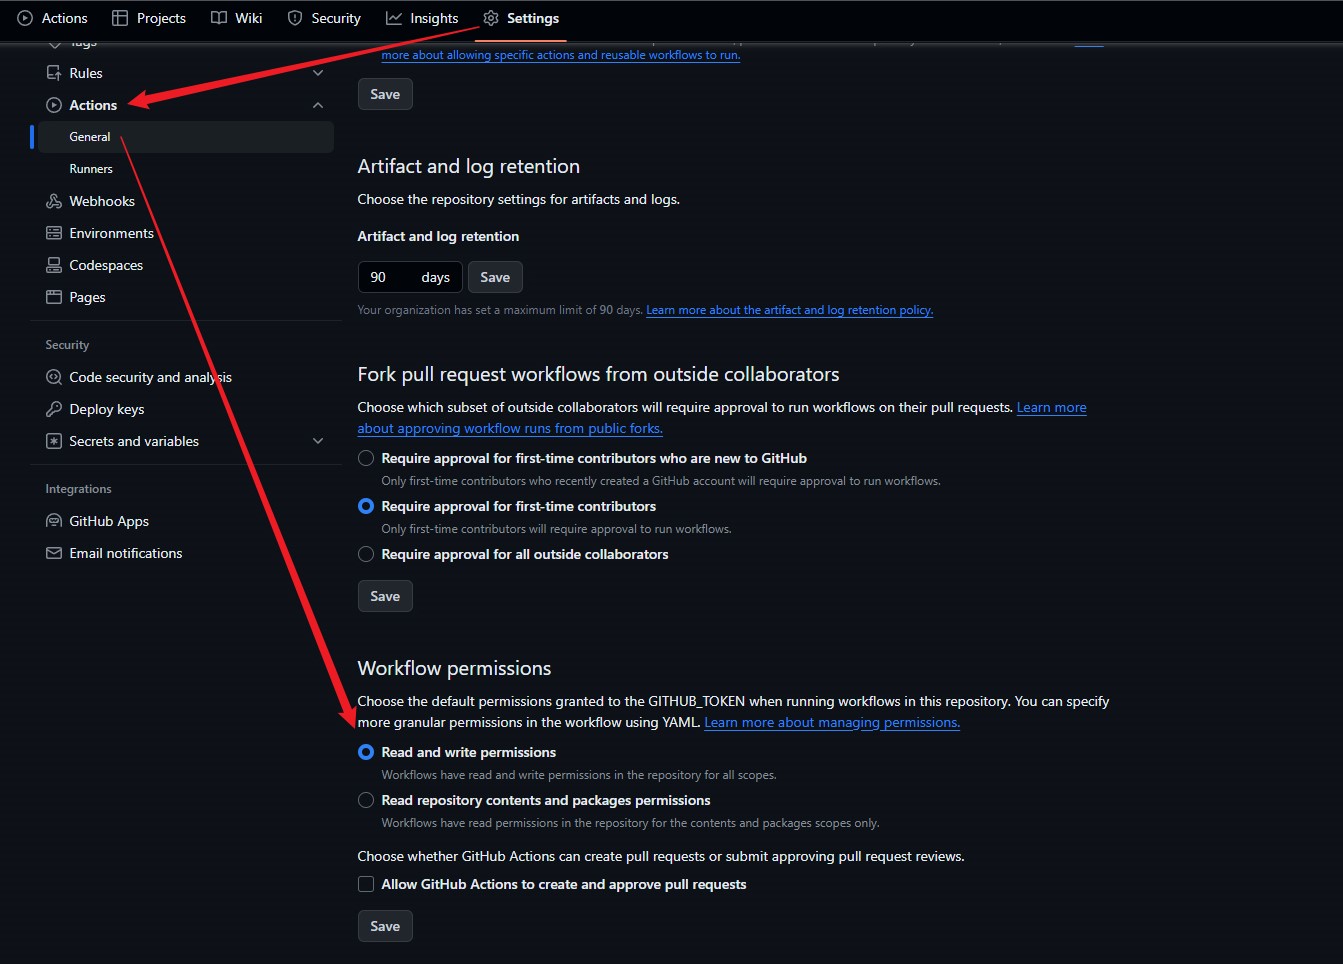This screenshot has height=964, width=1343.
Task: Click the Codespaces icon
Action: [x=54, y=265]
